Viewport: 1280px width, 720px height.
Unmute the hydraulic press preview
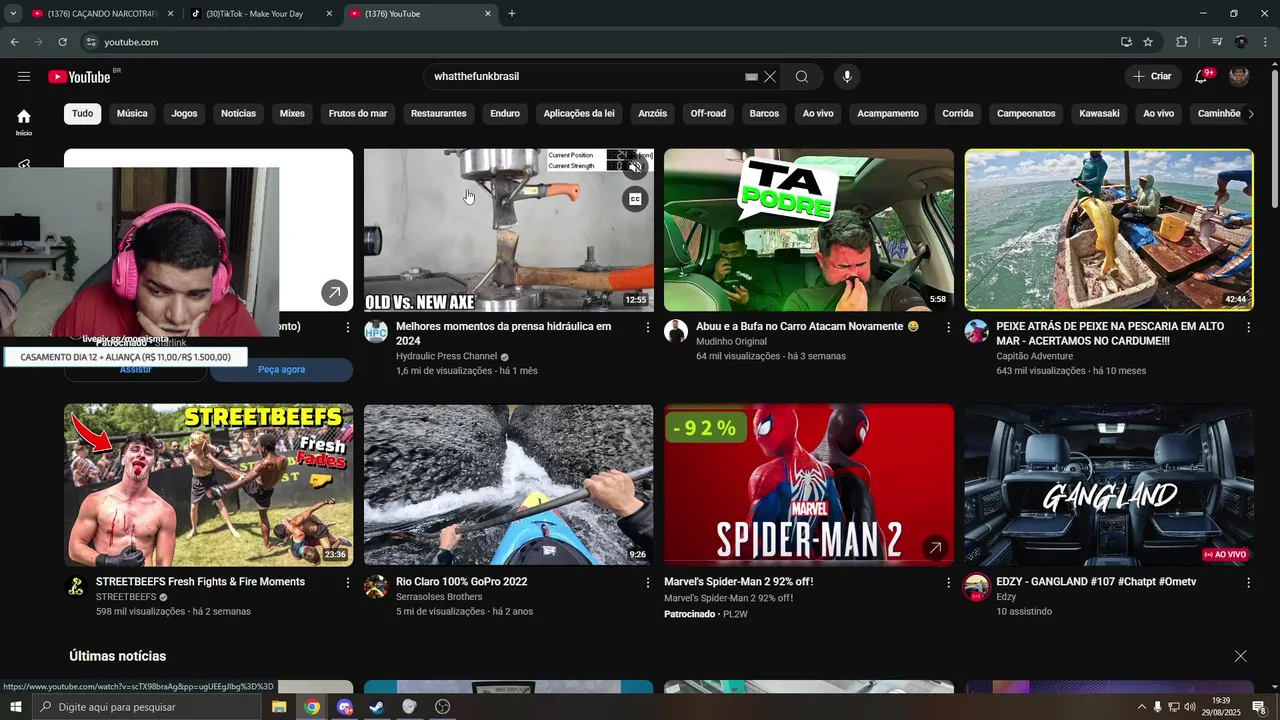634,167
